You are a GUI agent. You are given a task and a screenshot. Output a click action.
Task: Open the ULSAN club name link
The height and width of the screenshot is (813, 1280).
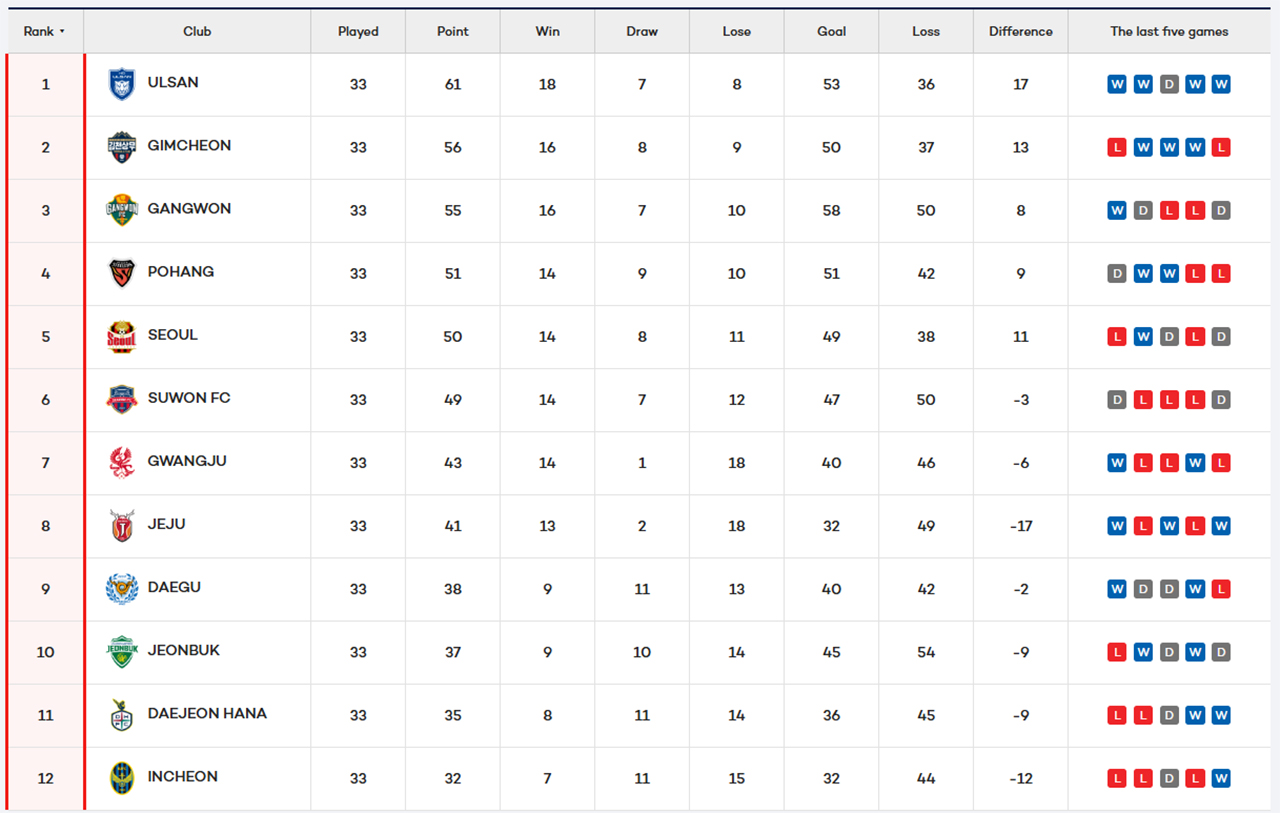[173, 83]
